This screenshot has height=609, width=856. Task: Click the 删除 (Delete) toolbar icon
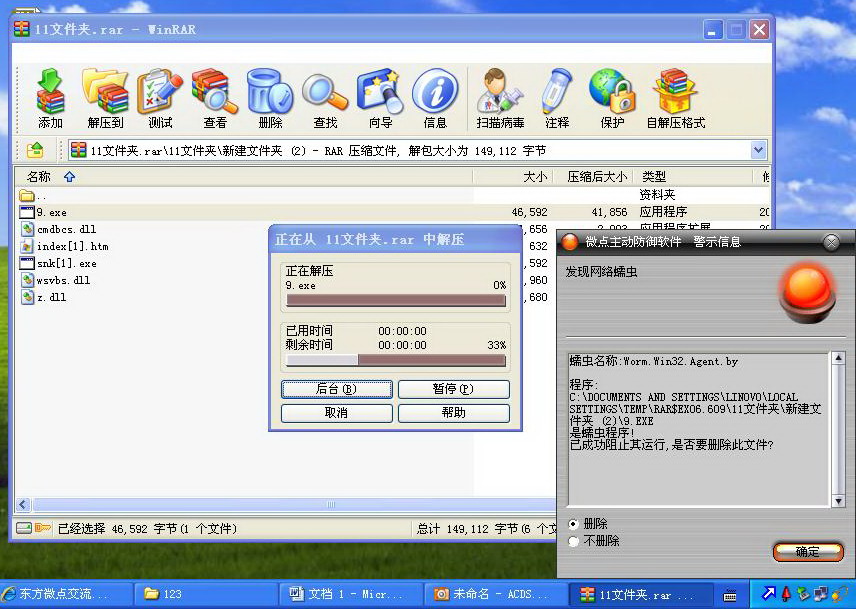pos(270,99)
